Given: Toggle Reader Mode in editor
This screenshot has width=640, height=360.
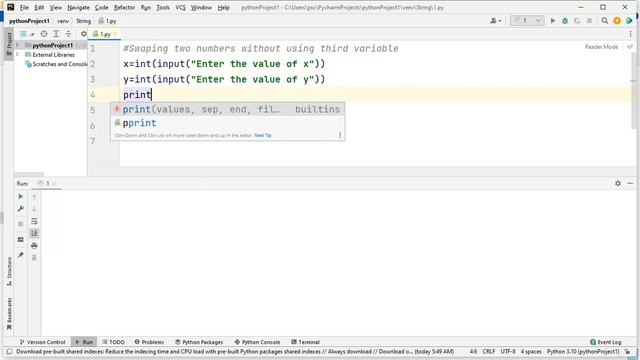Looking at the screenshot, I should [x=601, y=47].
